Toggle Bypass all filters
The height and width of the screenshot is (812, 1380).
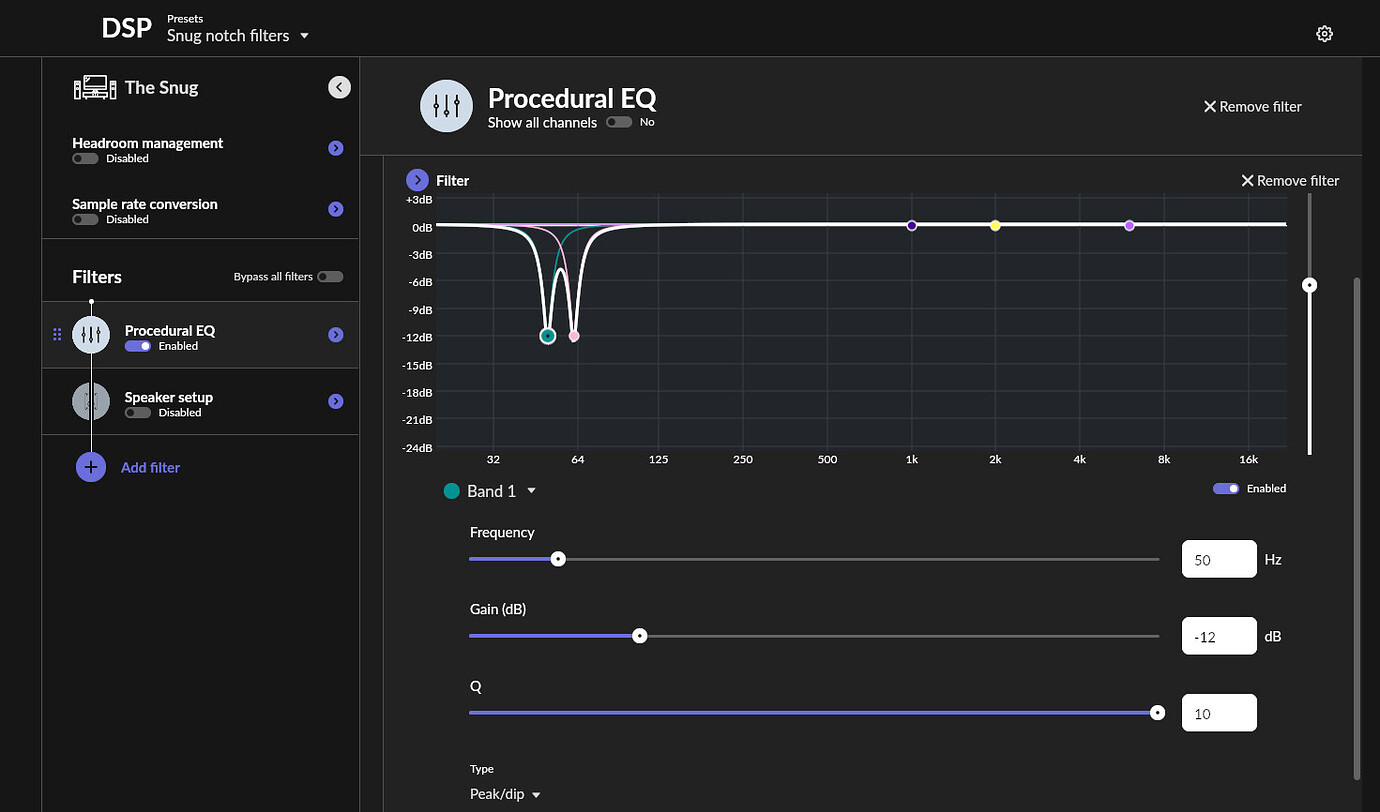coord(330,276)
